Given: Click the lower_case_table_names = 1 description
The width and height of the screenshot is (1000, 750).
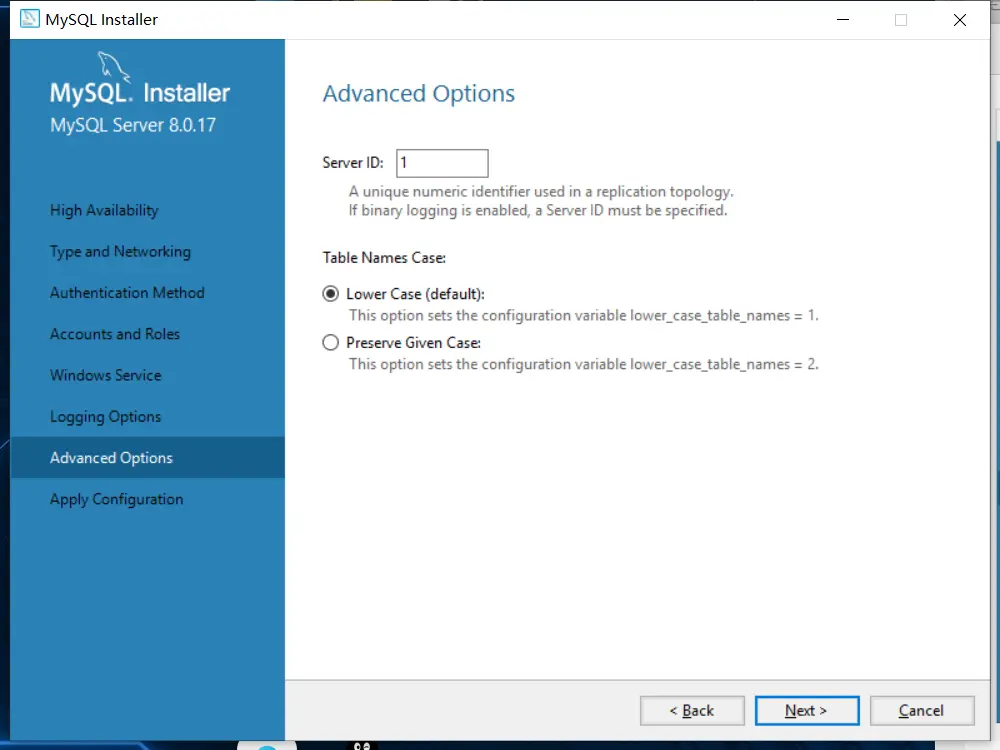Looking at the screenshot, I should tap(584, 316).
